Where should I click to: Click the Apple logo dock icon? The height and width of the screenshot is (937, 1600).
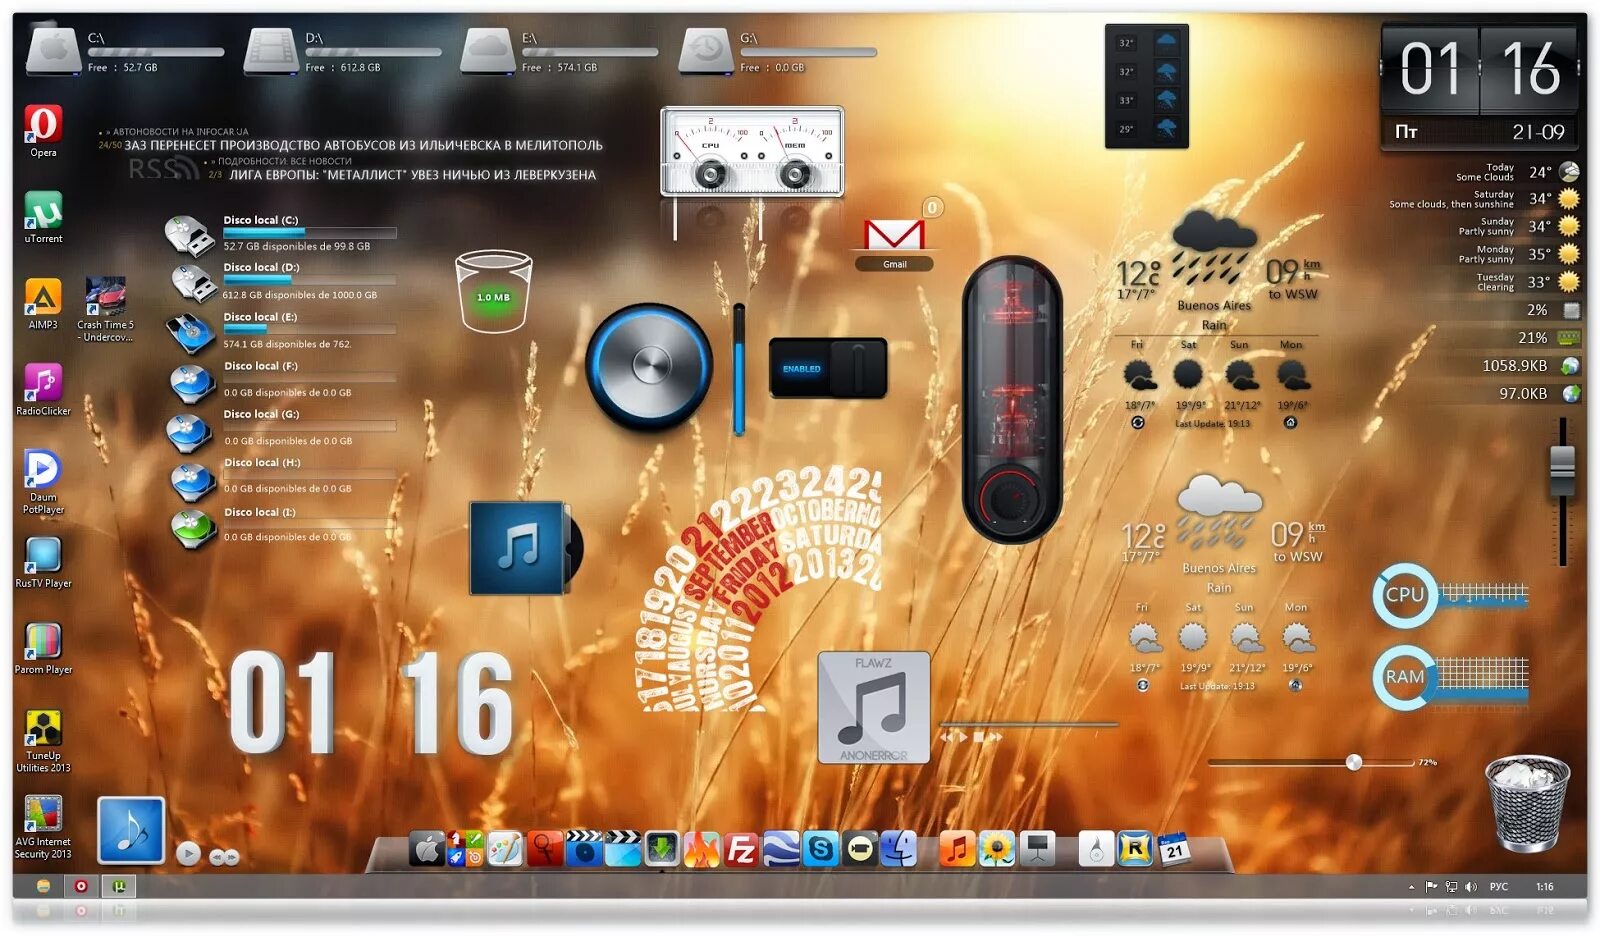click(427, 850)
